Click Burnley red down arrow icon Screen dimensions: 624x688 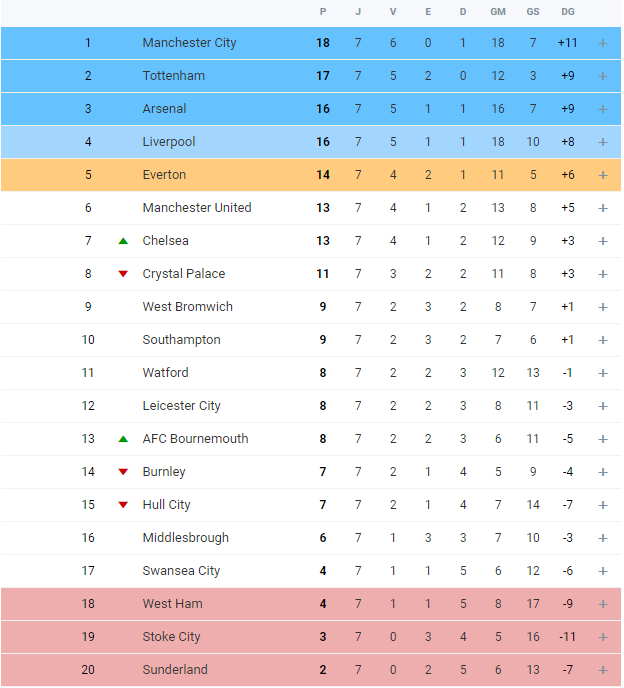pyautogui.click(x=123, y=472)
